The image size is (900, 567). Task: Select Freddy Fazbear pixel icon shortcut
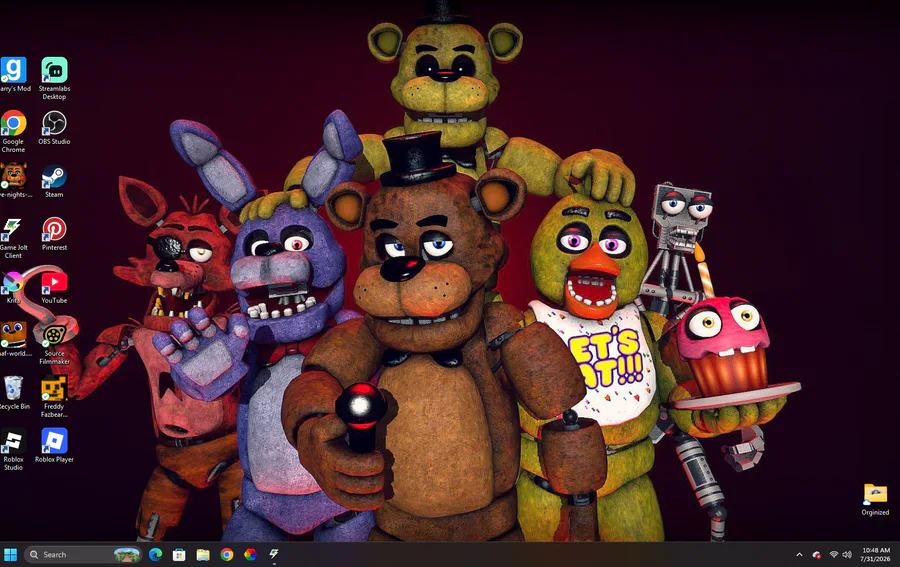point(55,397)
